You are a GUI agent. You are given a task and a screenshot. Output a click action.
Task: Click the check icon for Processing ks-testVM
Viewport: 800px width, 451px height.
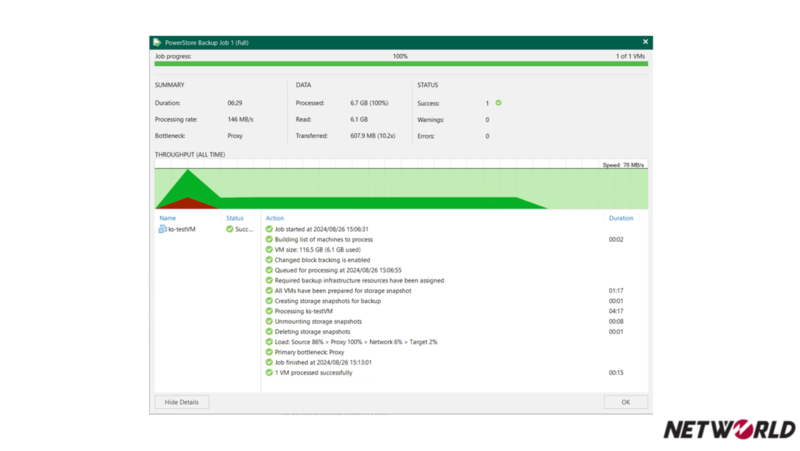pyautogui.click(x=269, y=311)
